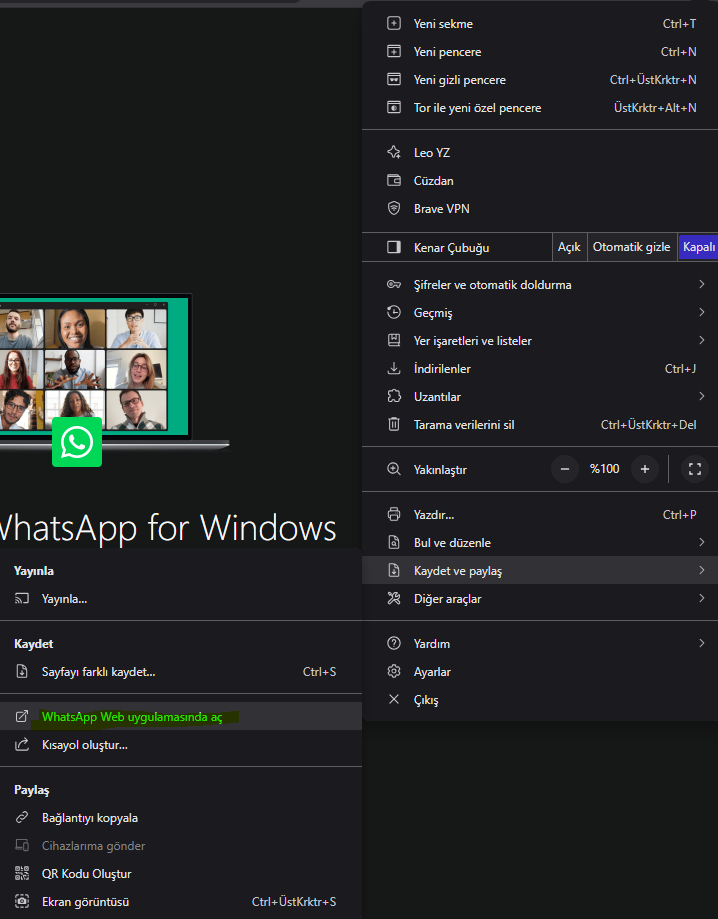Viewport: 718px width, 919px height.
Task: Click the WhatsApp for Windows heading
Action: [167, 527]
